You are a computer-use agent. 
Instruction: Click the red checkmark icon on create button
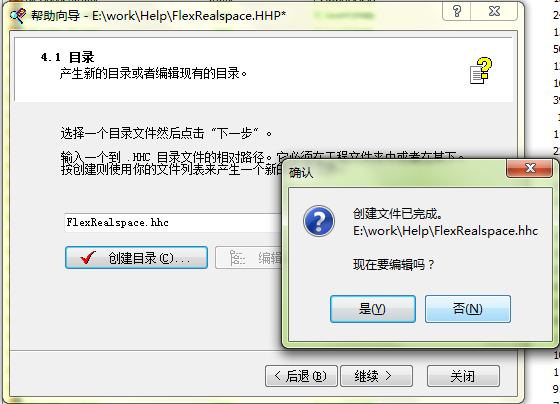[x=88, y=257]
